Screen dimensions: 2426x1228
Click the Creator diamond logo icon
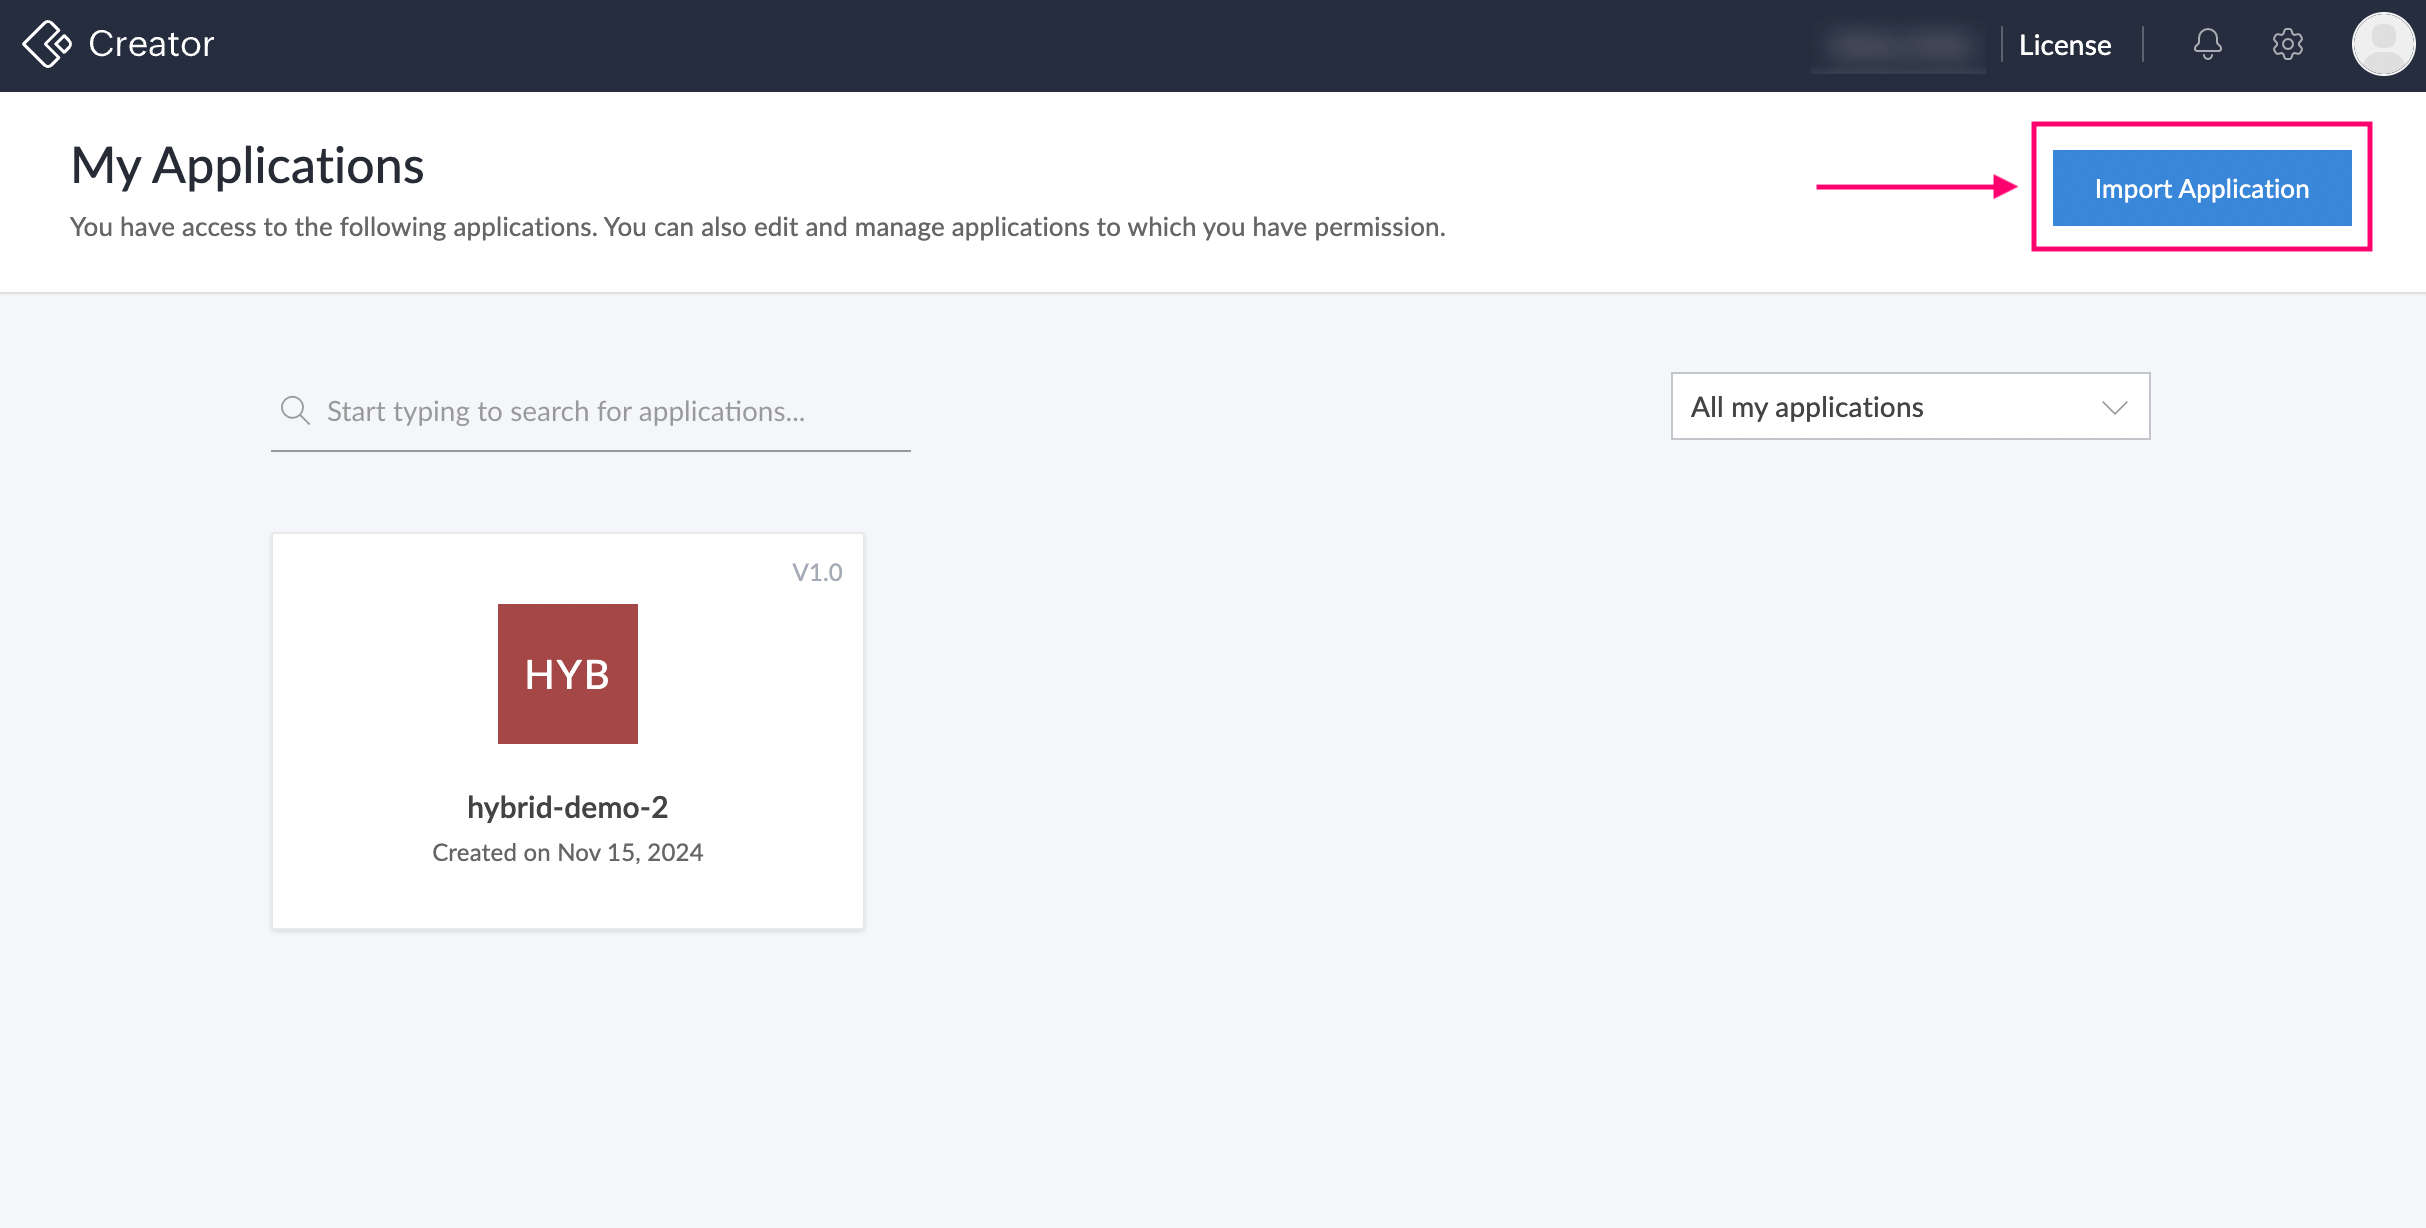pos(47,44)
